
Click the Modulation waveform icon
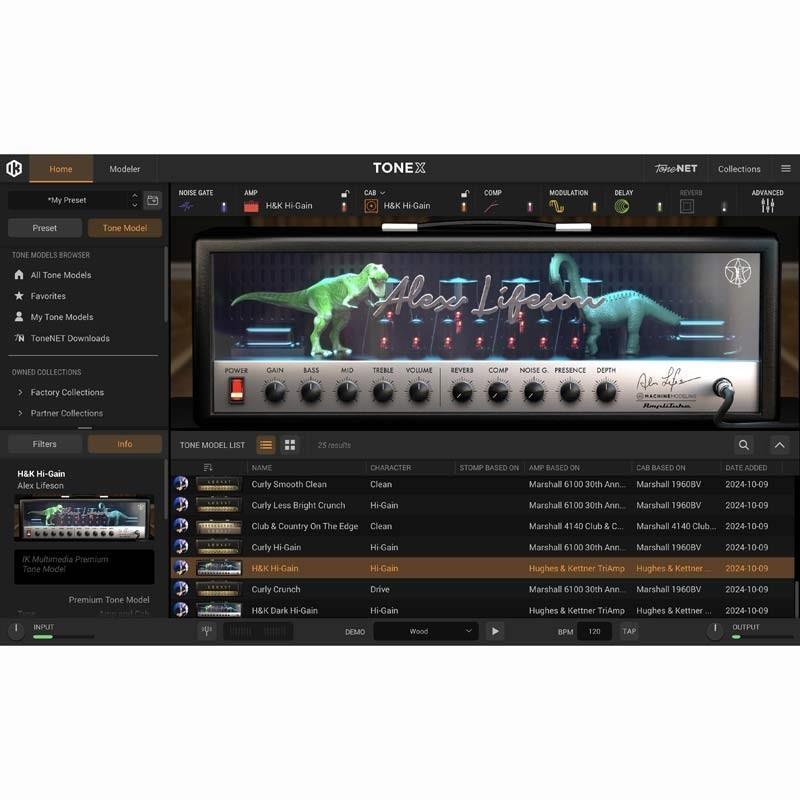557,206
